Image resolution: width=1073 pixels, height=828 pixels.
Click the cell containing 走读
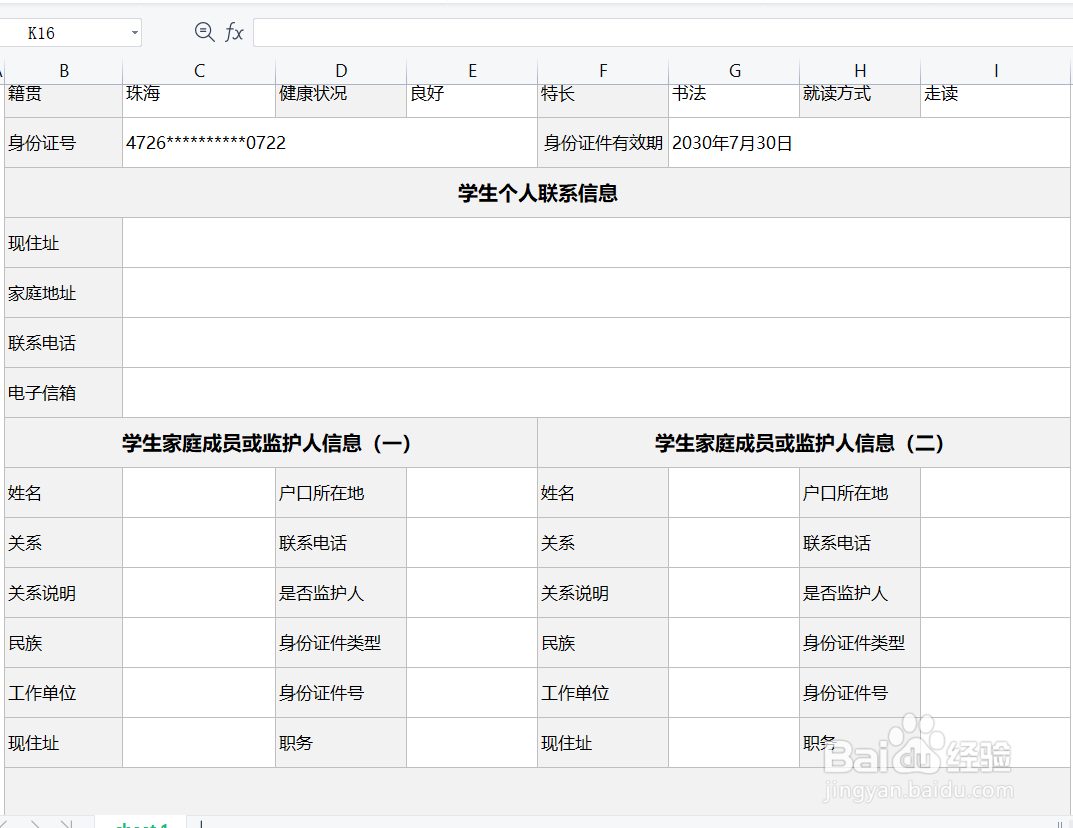(x=995, y=93)
